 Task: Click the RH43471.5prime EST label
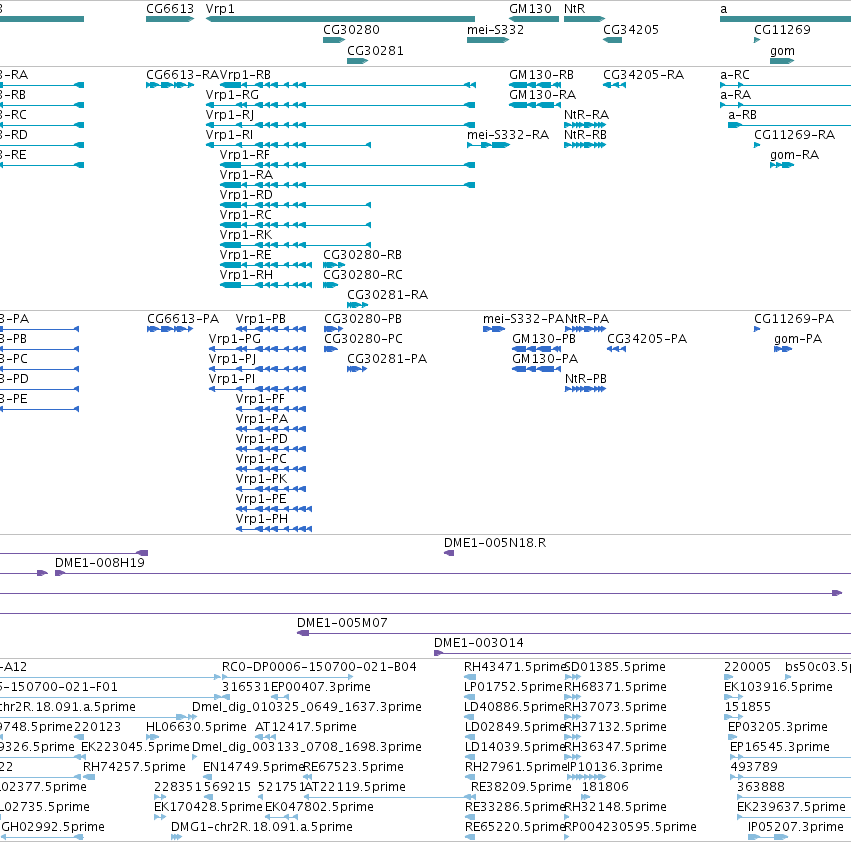(x=515, y=667)
